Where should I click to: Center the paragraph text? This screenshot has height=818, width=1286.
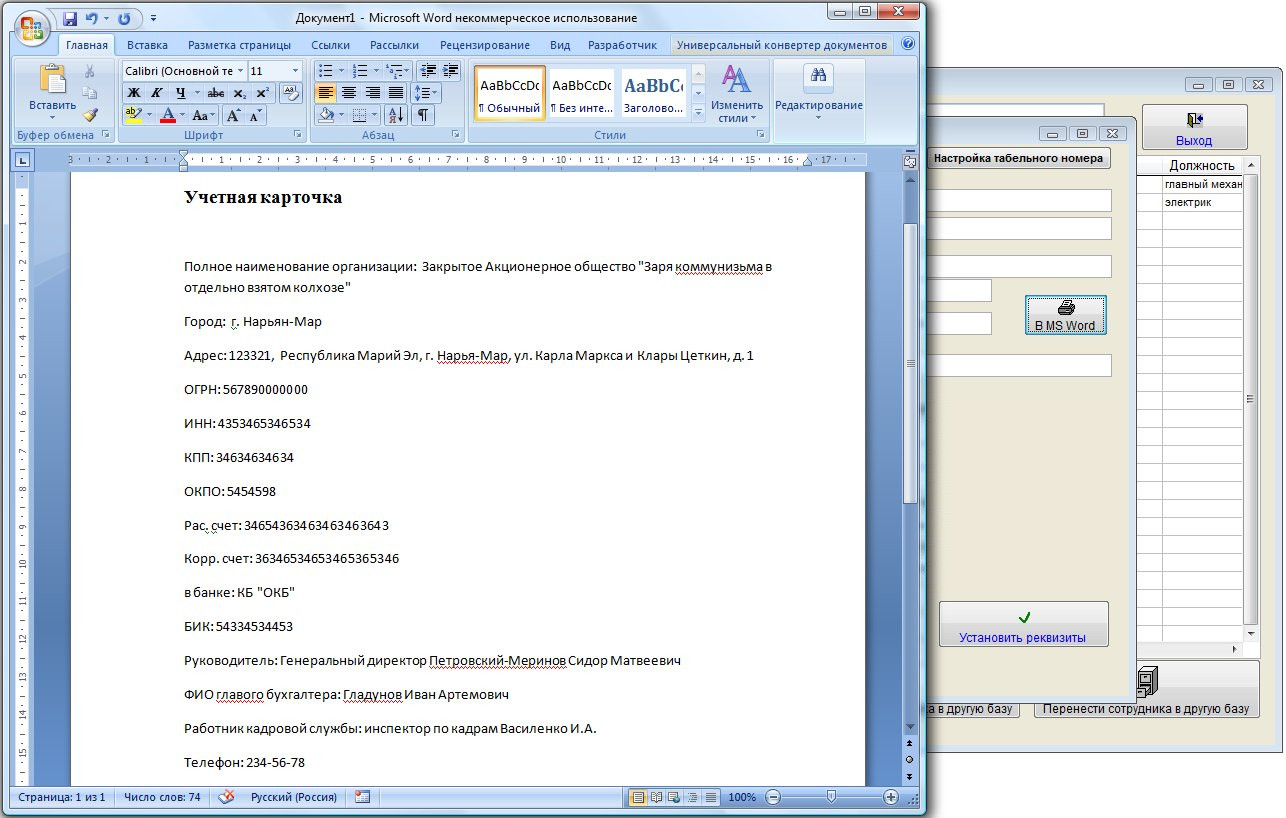tap(349, 93)
